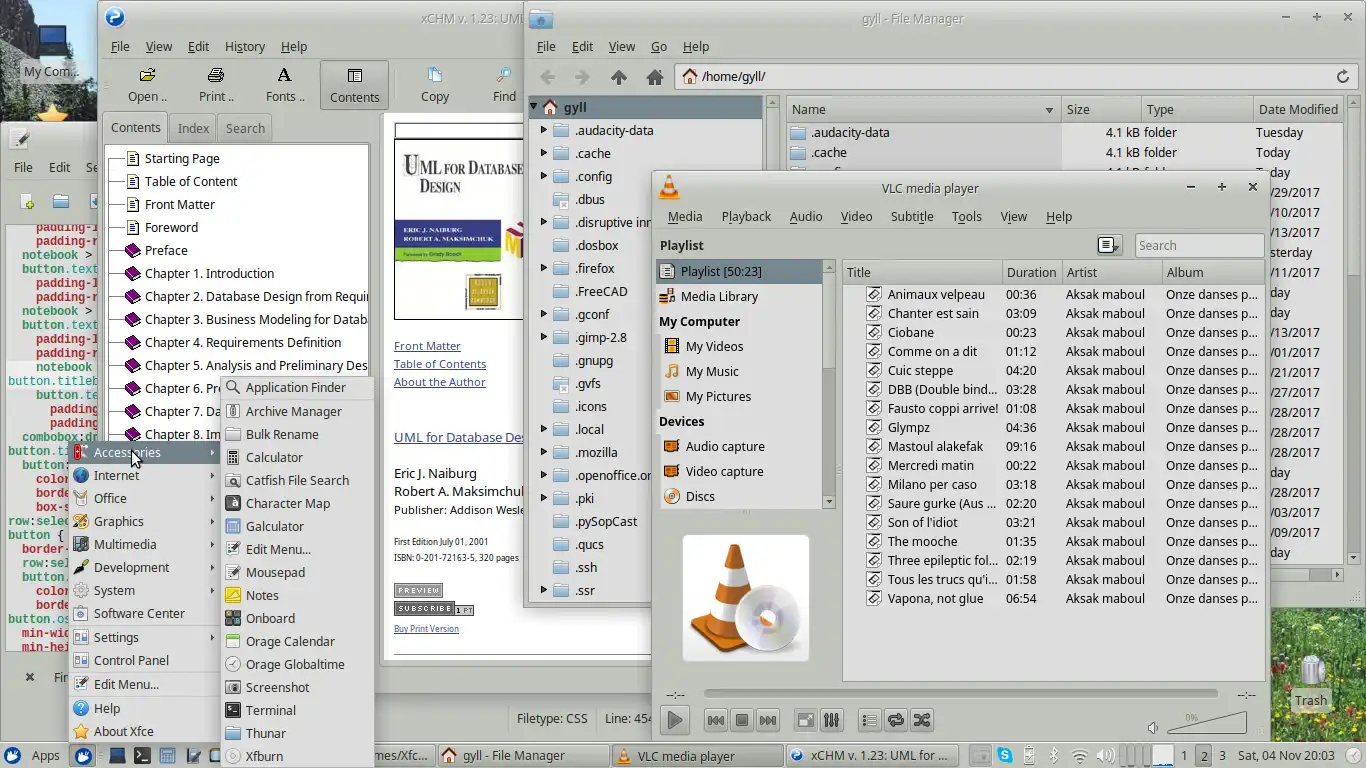Show extended settings in VLC
Image resolution: width=1366 pixels, height=768 pixels.
click(x=832, y=720)
